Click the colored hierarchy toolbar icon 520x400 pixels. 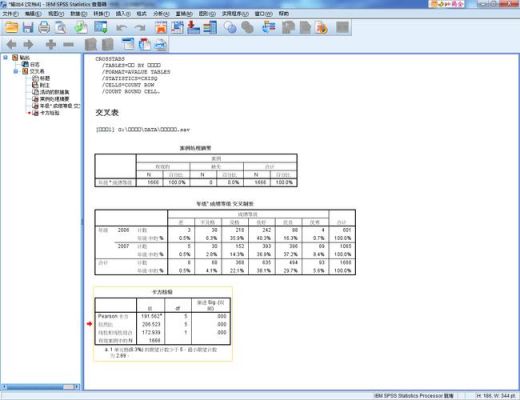[269, 27]
